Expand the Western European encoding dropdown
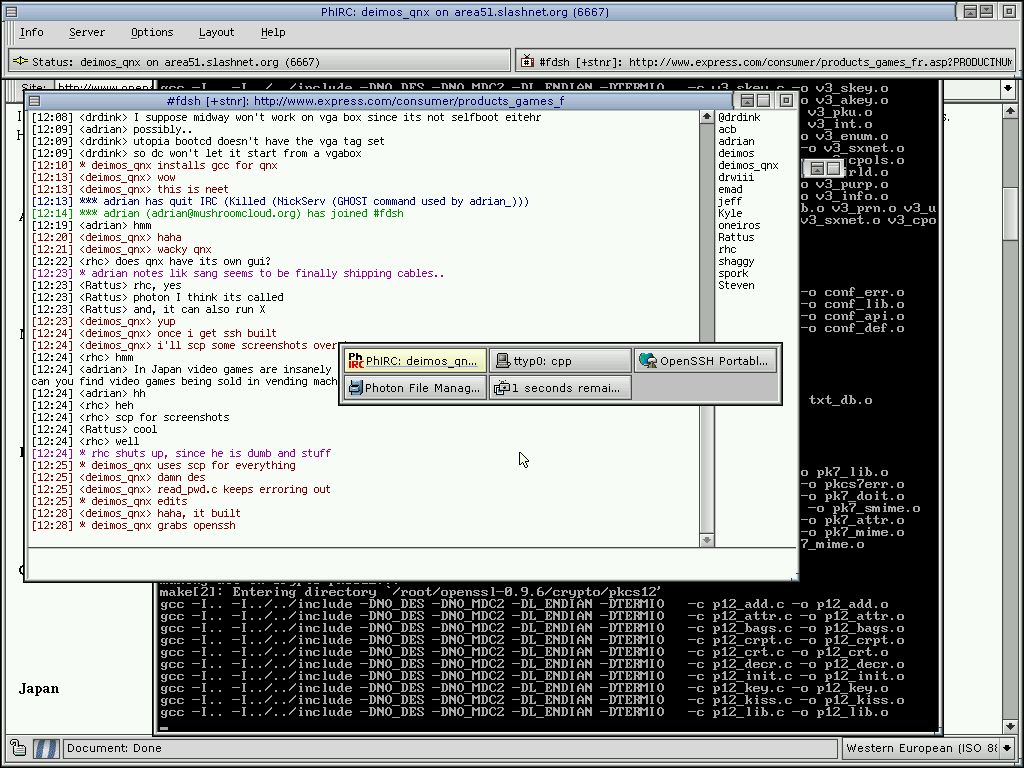This screenshot has height=768, width=1024. [1008, 748]
